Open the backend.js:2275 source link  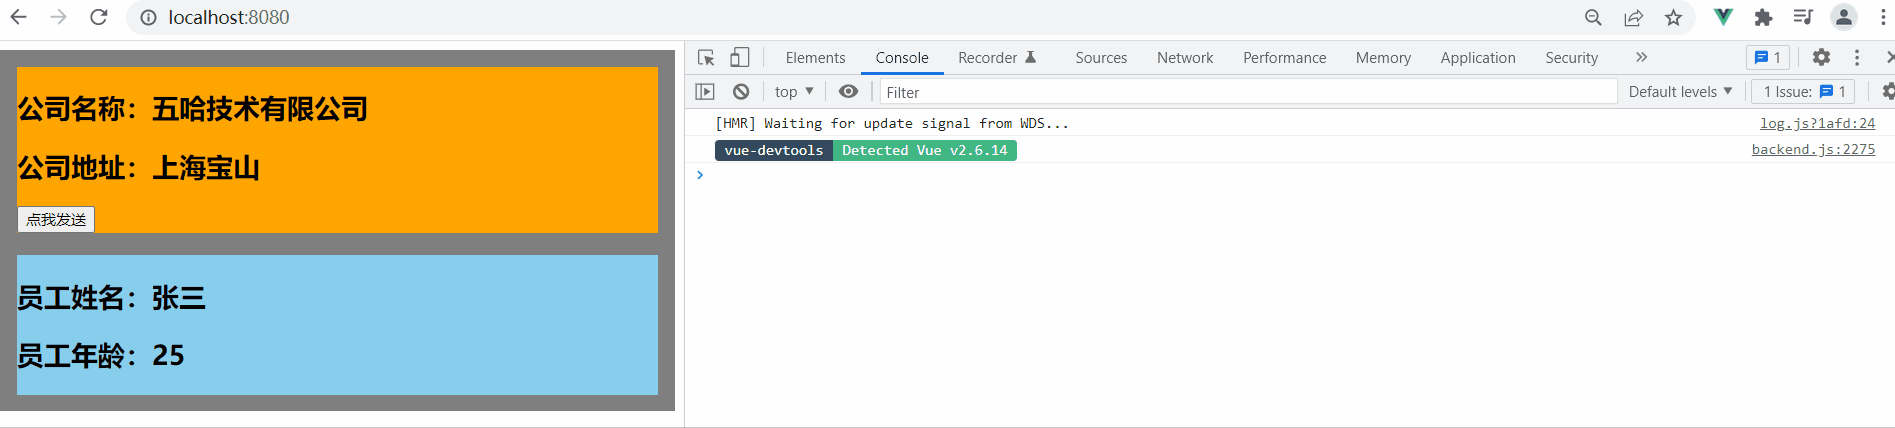[1813, 150]
